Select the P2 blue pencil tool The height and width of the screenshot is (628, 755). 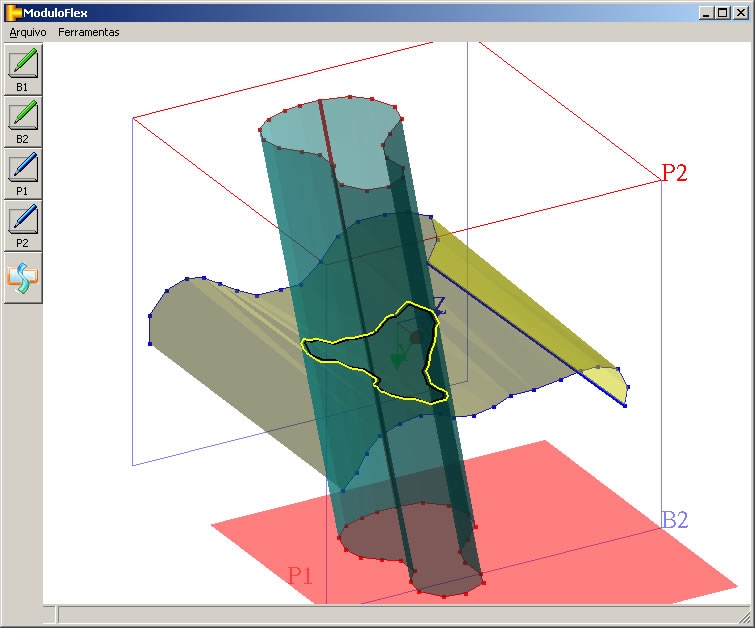(22, 217)
